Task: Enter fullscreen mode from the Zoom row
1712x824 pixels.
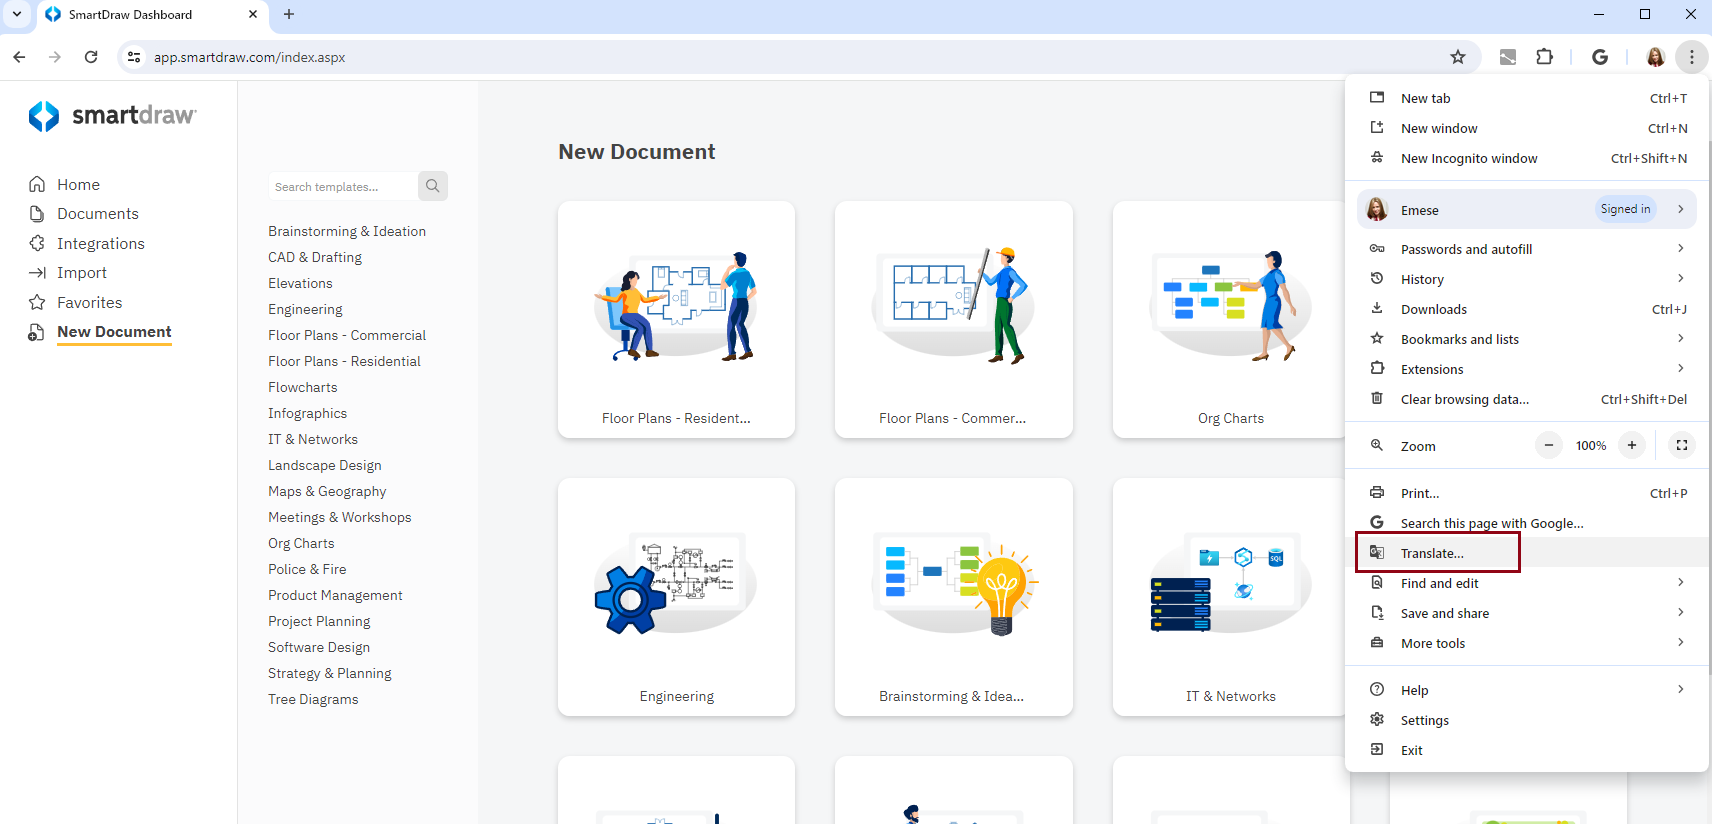Action: coord(1681,446)
